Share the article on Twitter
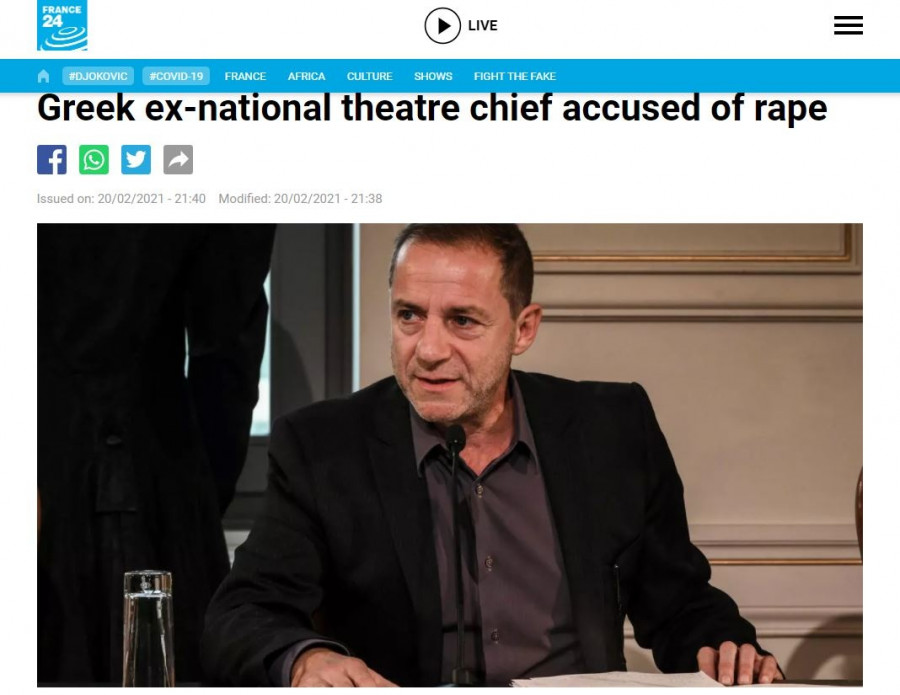 136,160
